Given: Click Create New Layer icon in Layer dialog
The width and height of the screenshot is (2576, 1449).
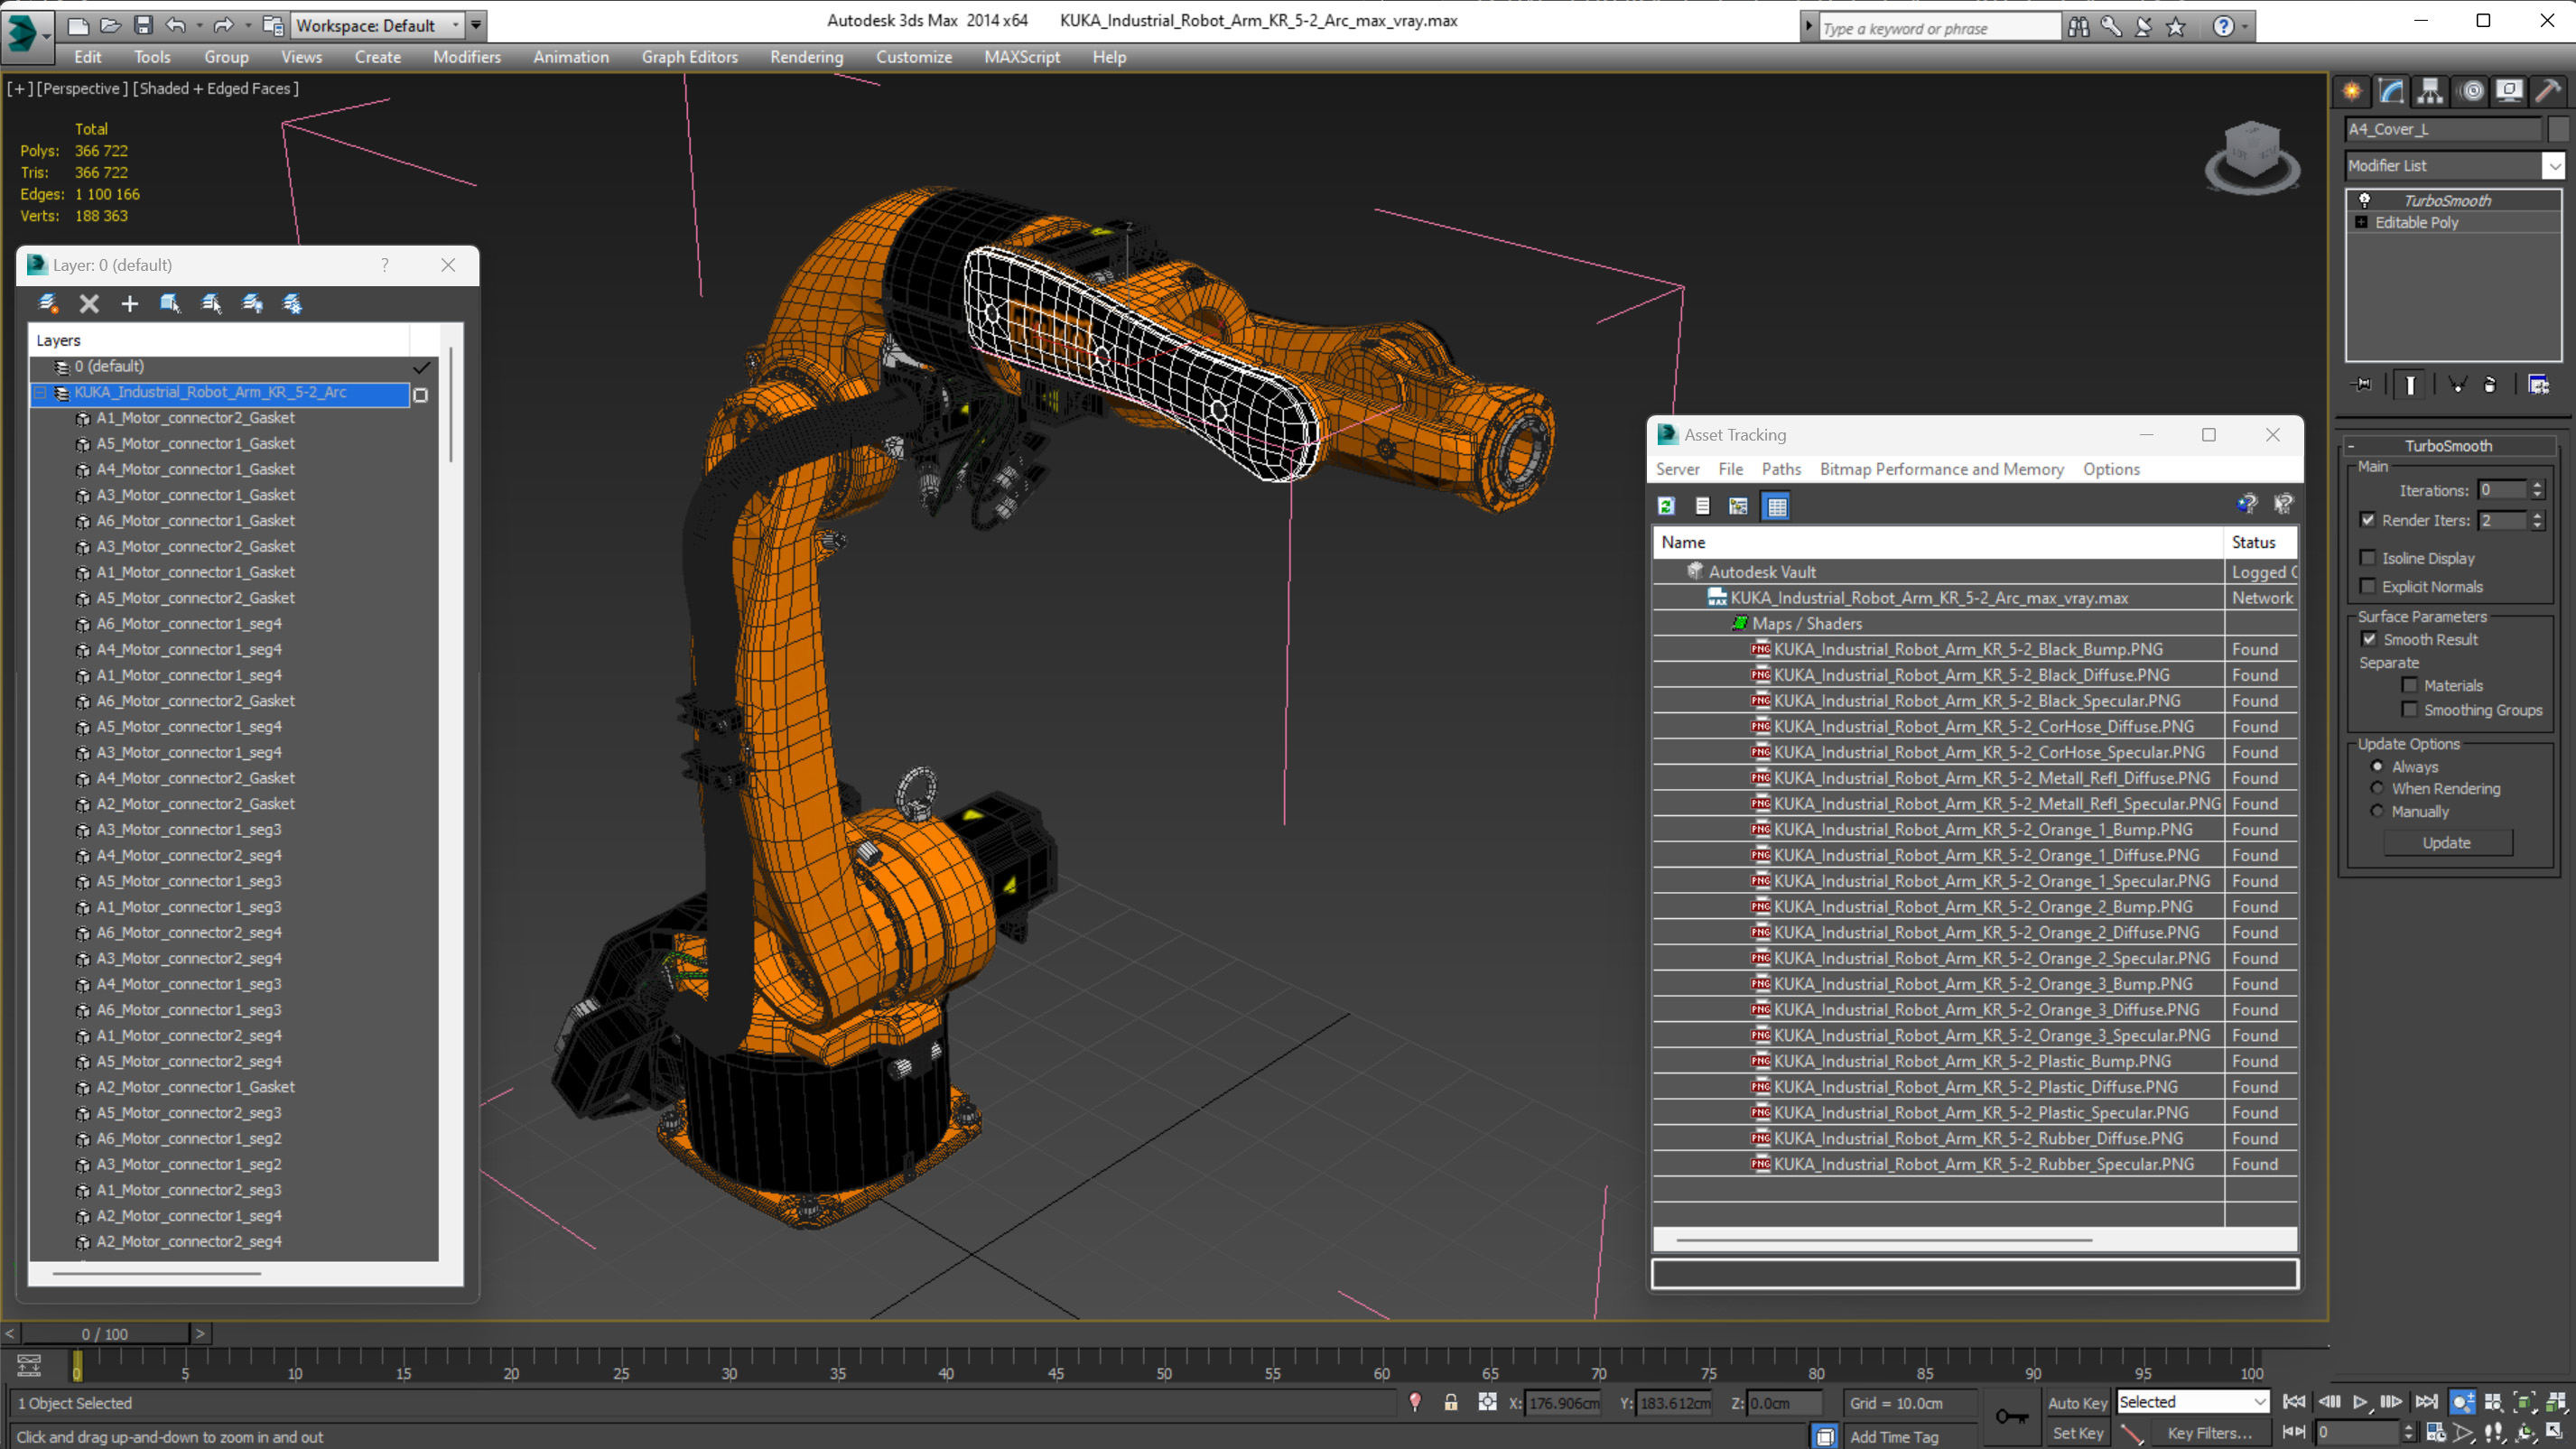Looking at the screenshot, I should (x=48, y=303).
